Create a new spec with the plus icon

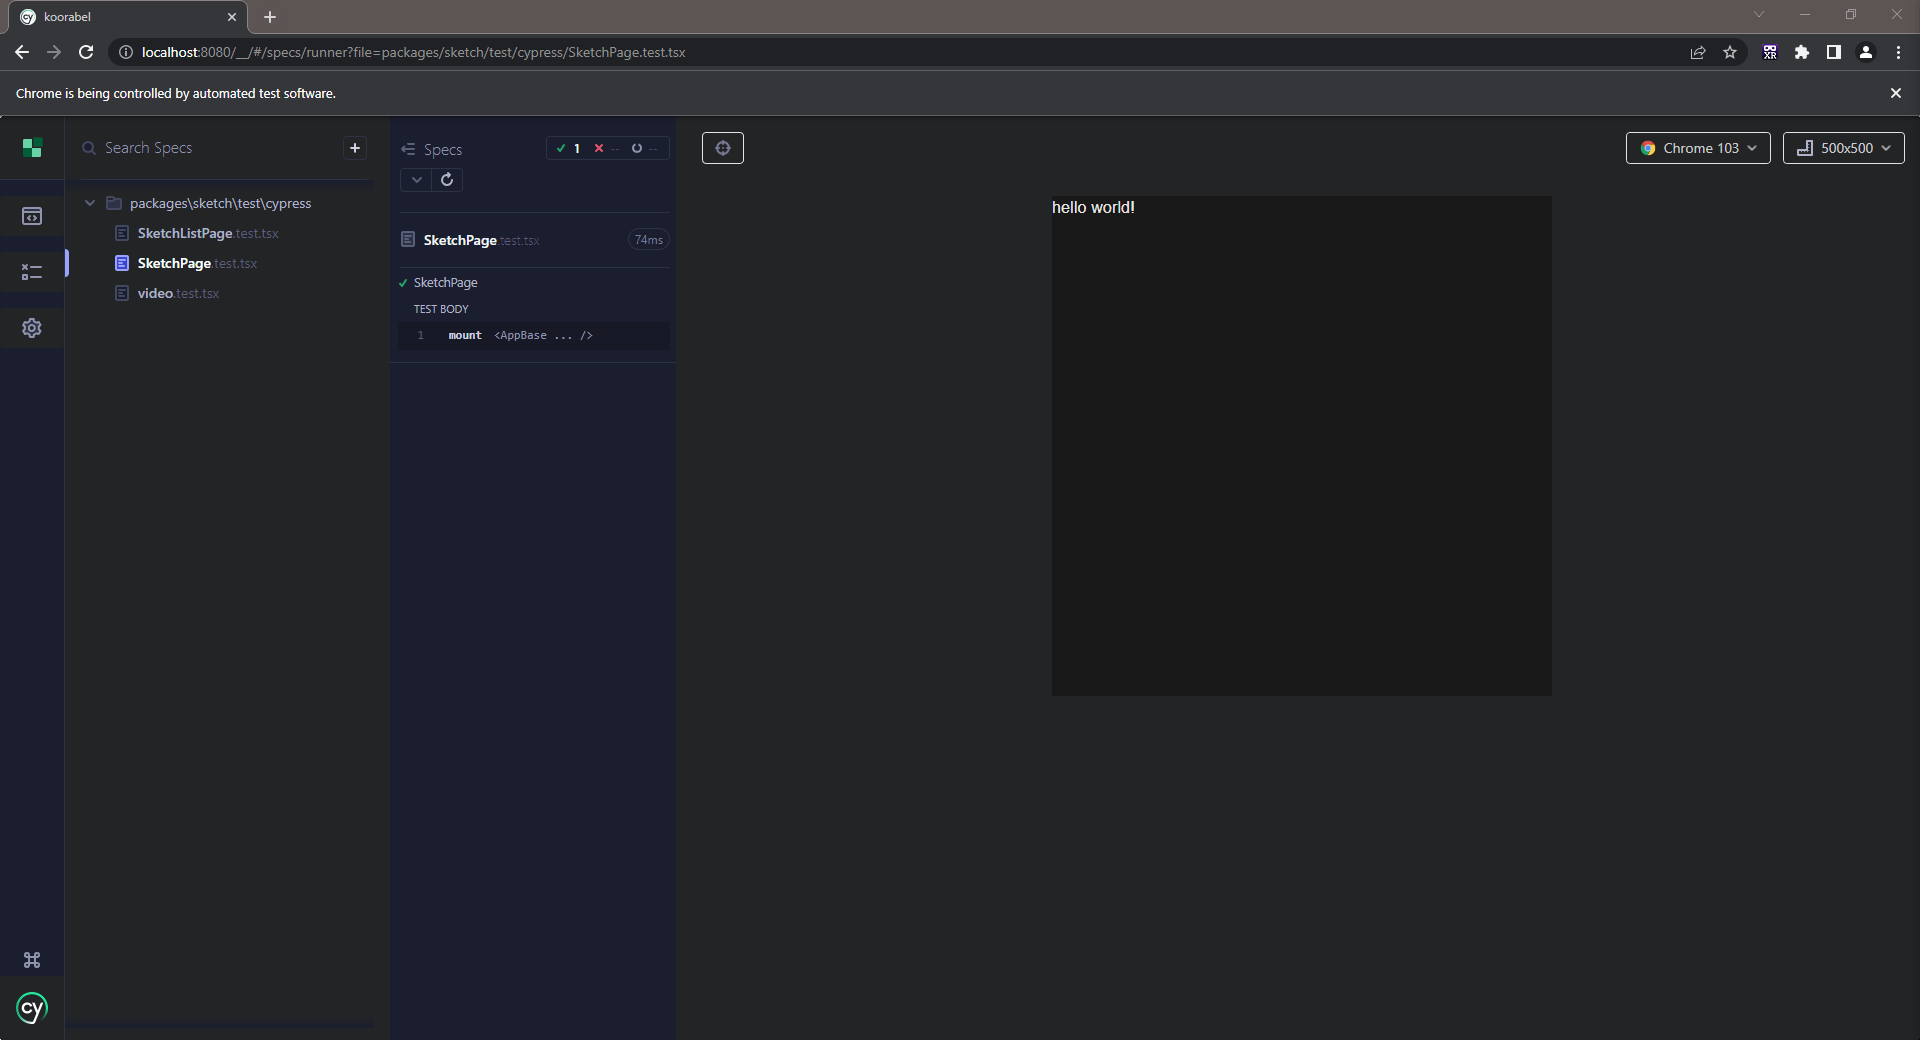355,148
